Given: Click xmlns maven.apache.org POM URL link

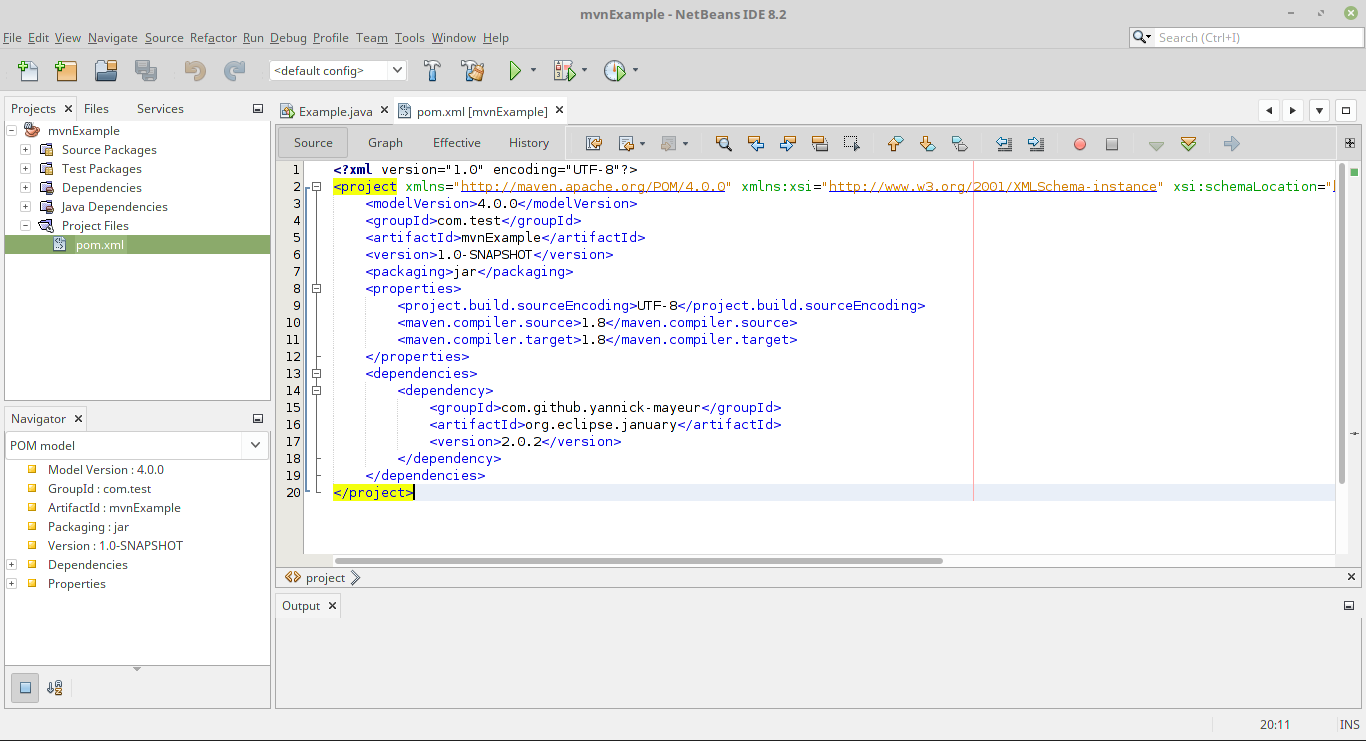Looking at the screenshot, I should (x=593, y=186).
